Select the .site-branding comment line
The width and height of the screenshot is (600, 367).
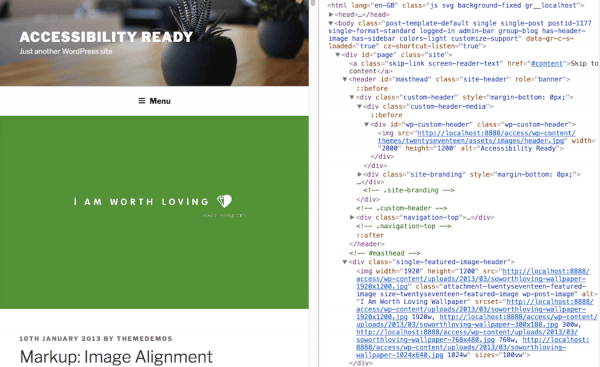[409, 190]
